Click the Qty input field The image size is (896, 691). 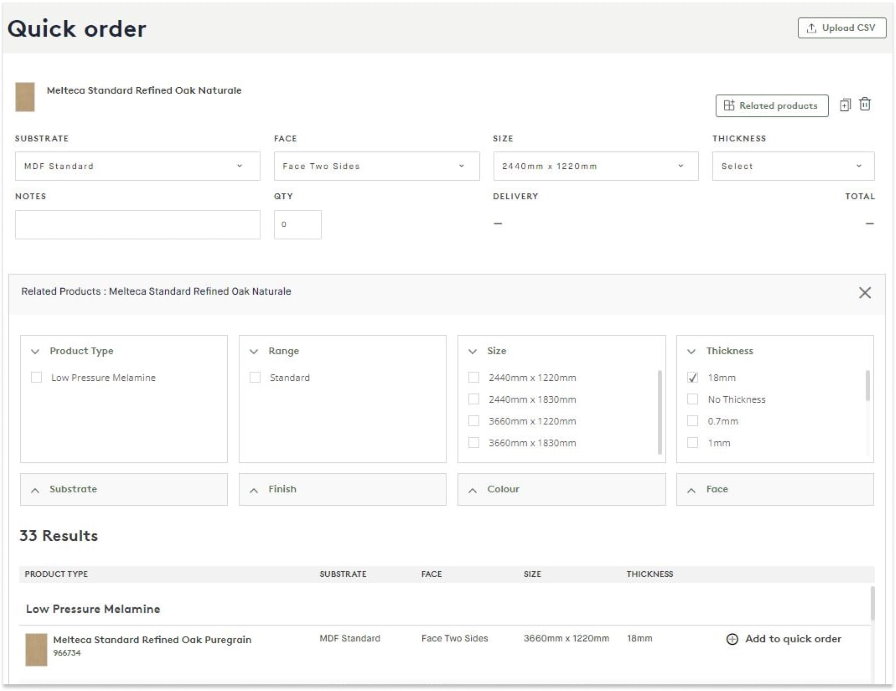(x=298, y=225)
